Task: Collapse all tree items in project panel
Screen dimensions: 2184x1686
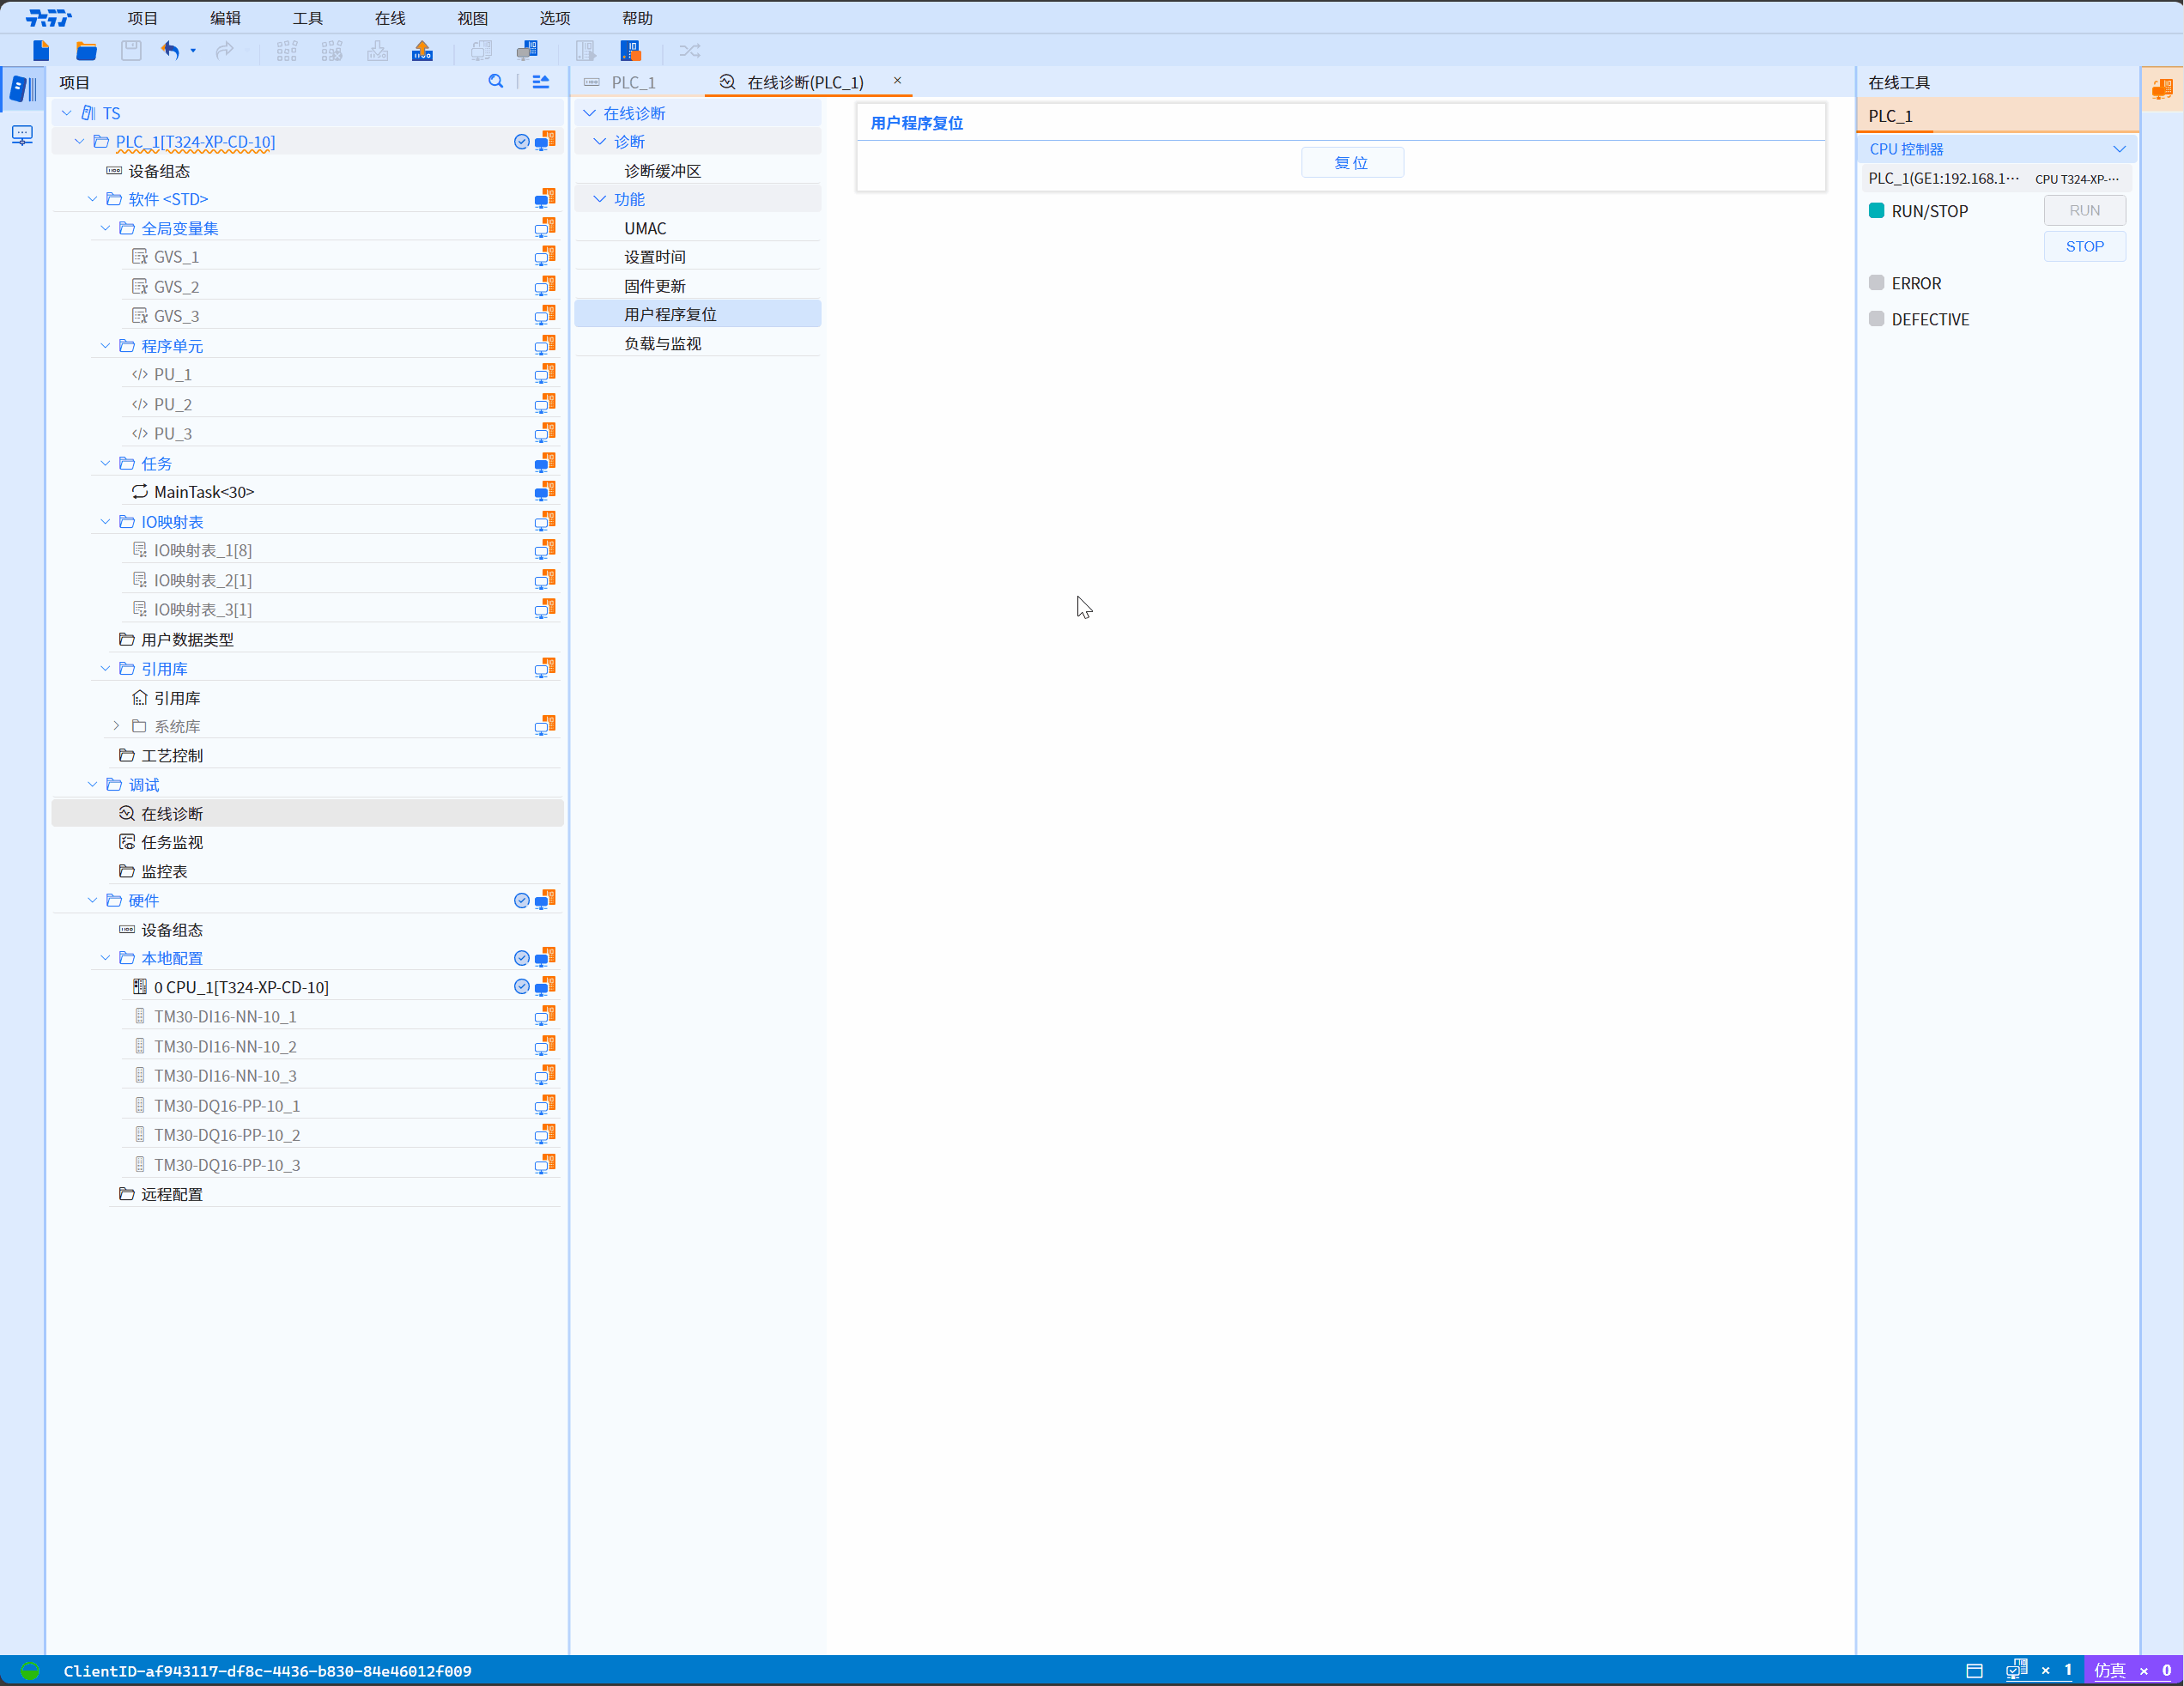Action: tap(541, 82)
